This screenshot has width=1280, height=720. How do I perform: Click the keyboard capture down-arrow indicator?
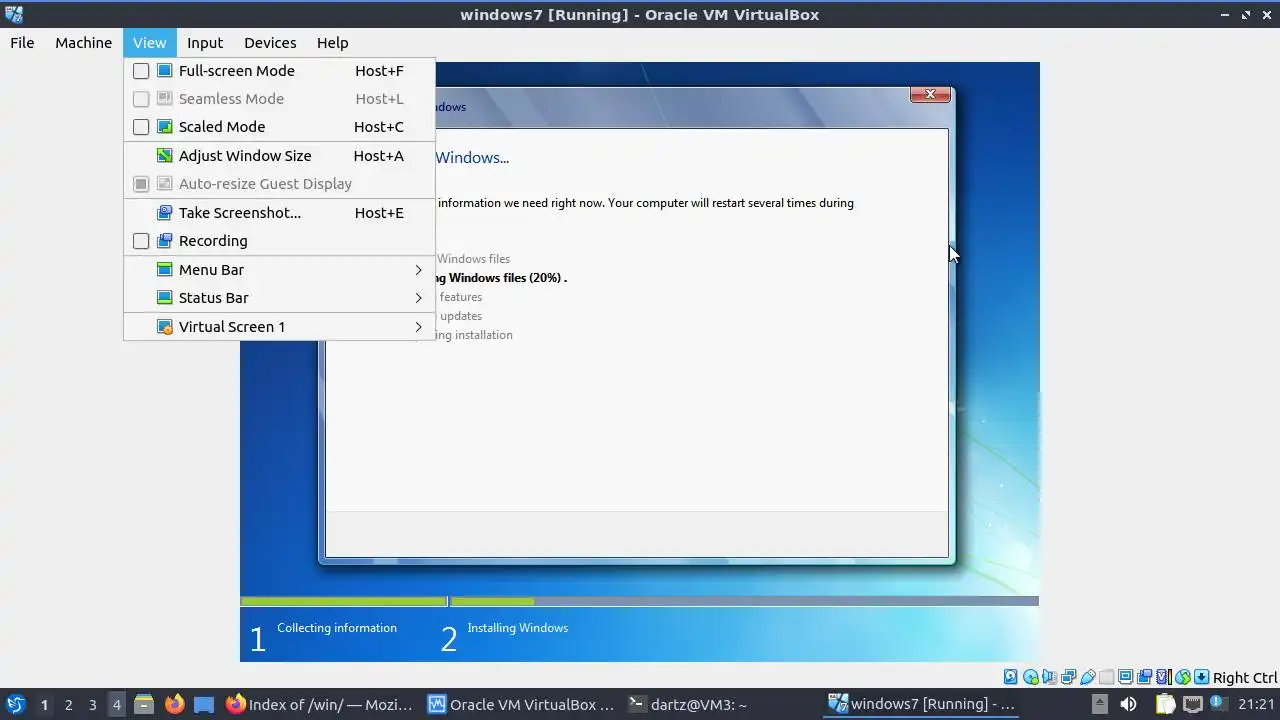pos(1201,677)
